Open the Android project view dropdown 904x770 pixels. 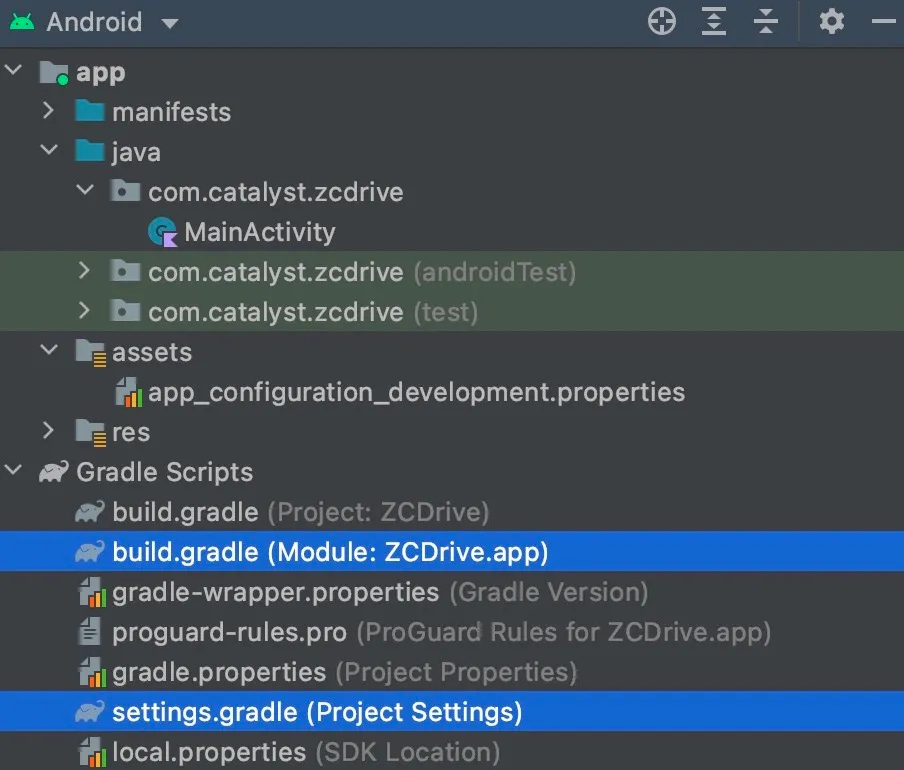(x=170, y=23)
